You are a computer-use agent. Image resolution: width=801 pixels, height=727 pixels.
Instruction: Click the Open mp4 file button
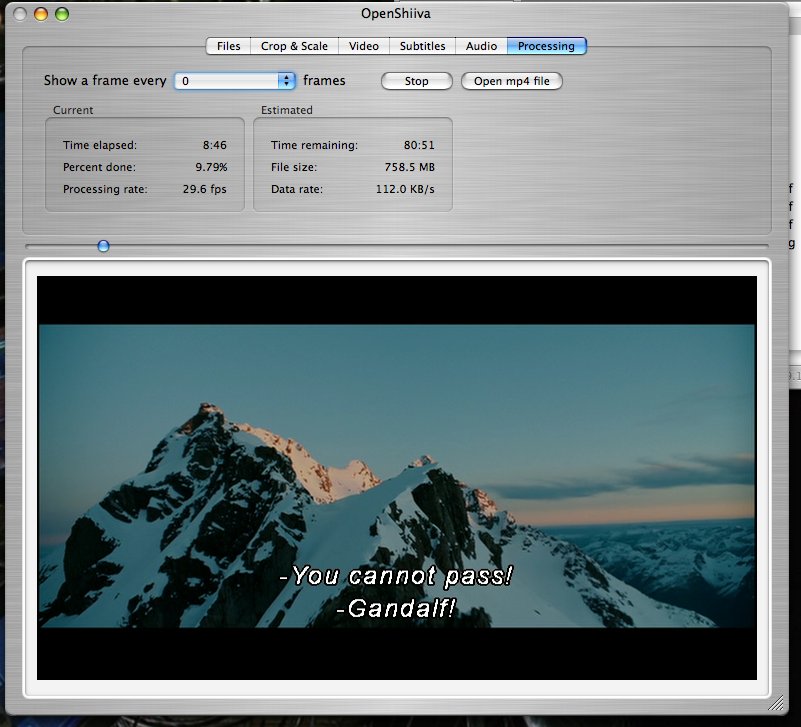pos(511,81)
